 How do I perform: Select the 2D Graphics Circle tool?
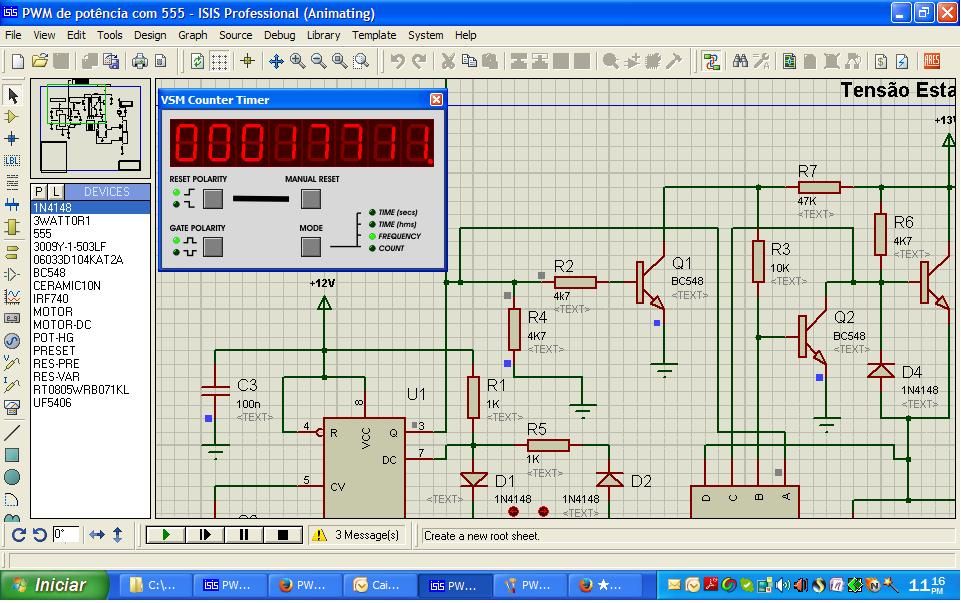point(12,477)
